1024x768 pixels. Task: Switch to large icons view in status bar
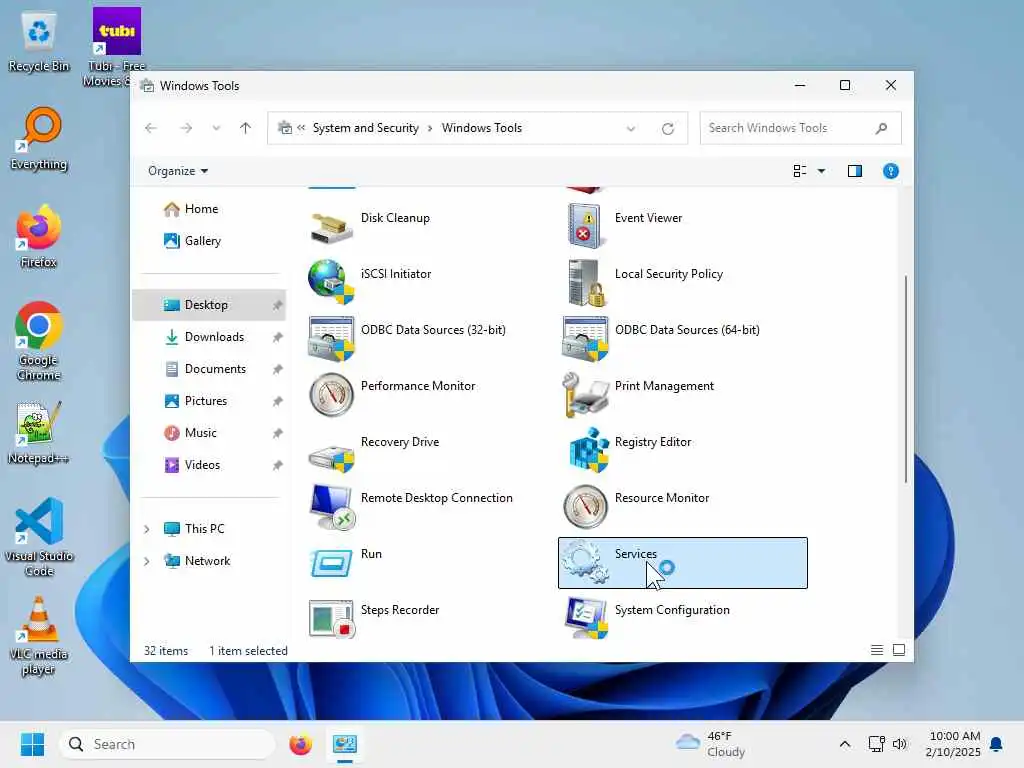899,650
